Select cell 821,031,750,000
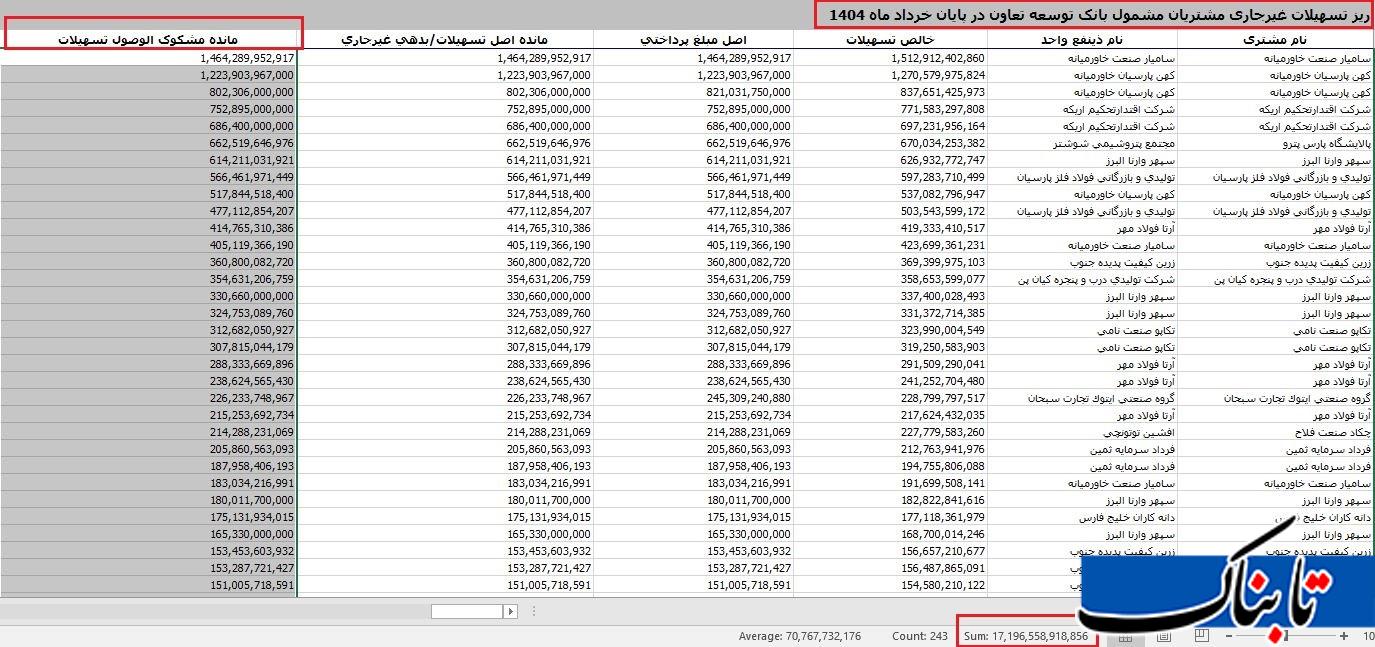 [x=693, y=92]
